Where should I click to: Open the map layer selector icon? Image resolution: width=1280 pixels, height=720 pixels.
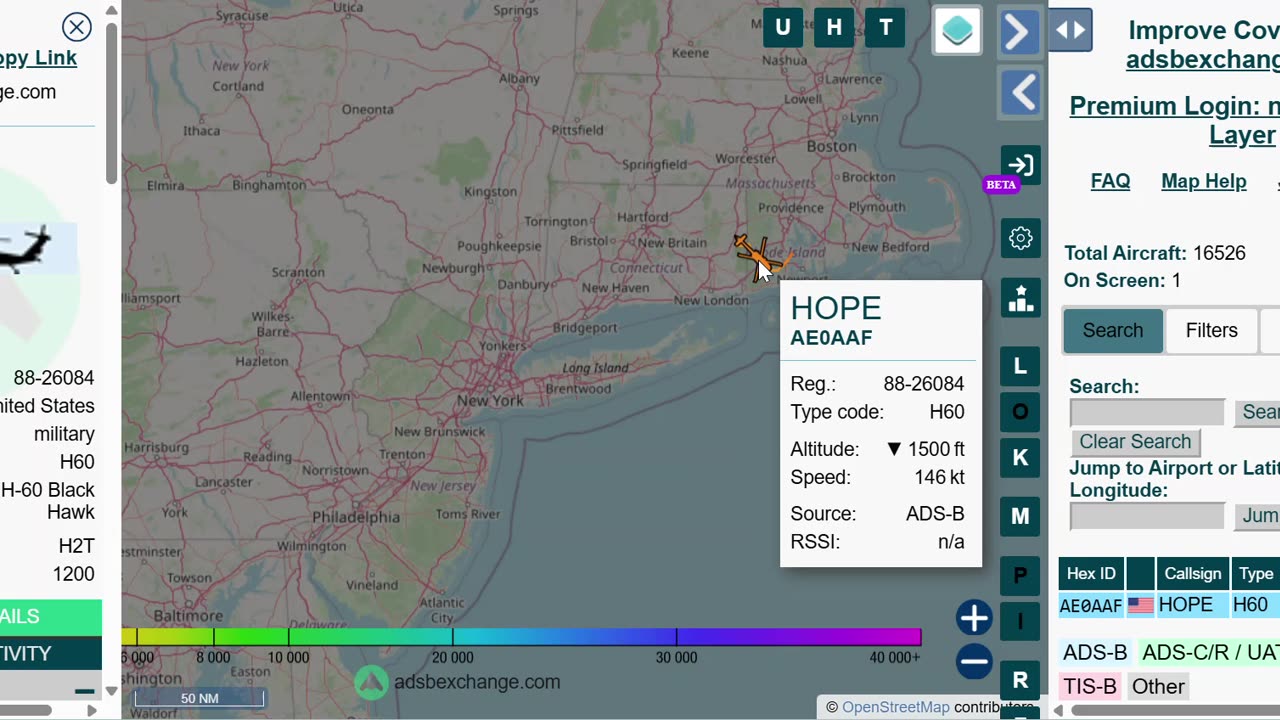pos(957,31)
